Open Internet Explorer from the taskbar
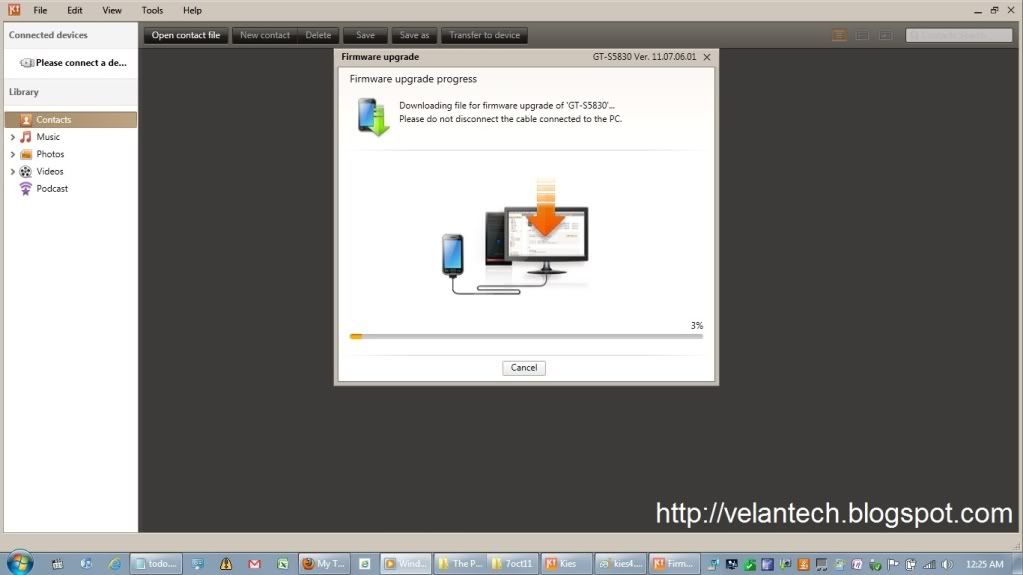 [115, 564]
